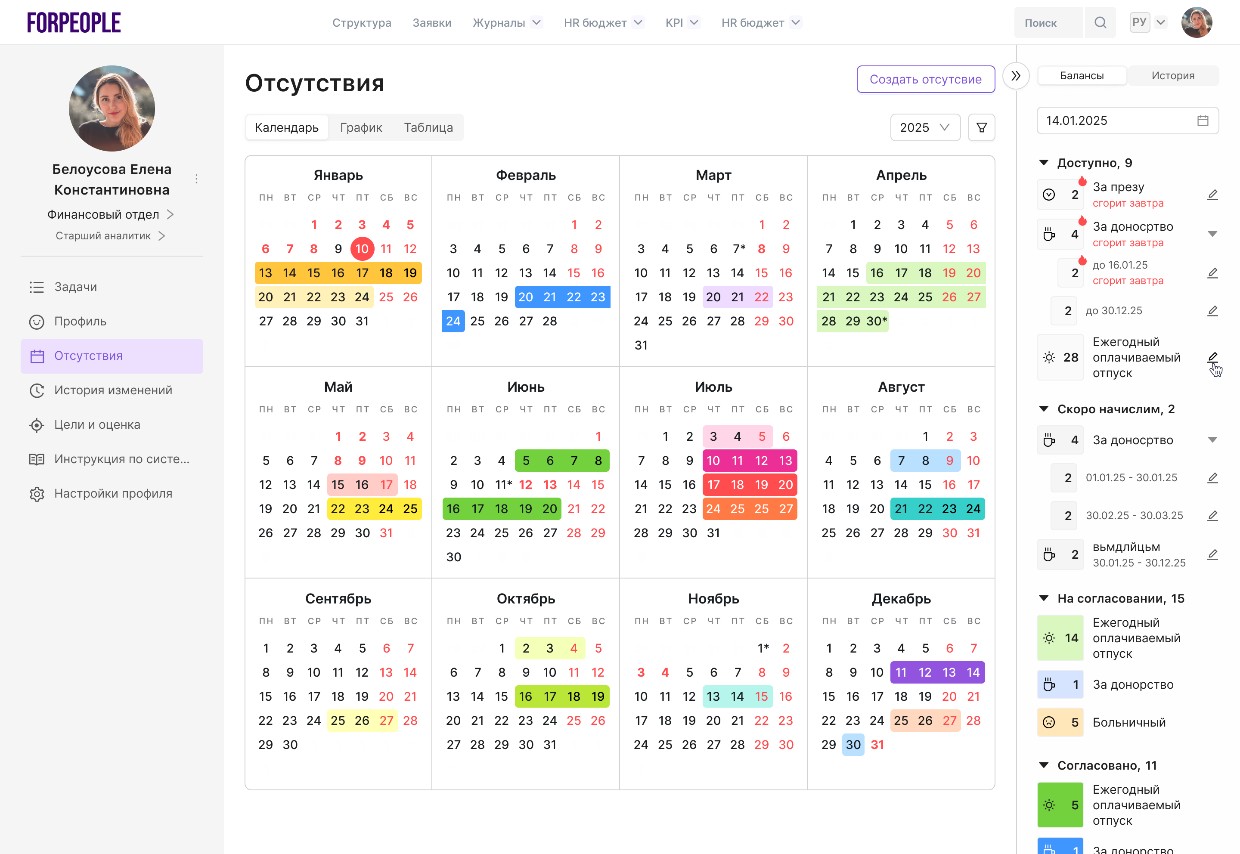
Task: Click the search magnifier icon
Action: point(1100,23)
